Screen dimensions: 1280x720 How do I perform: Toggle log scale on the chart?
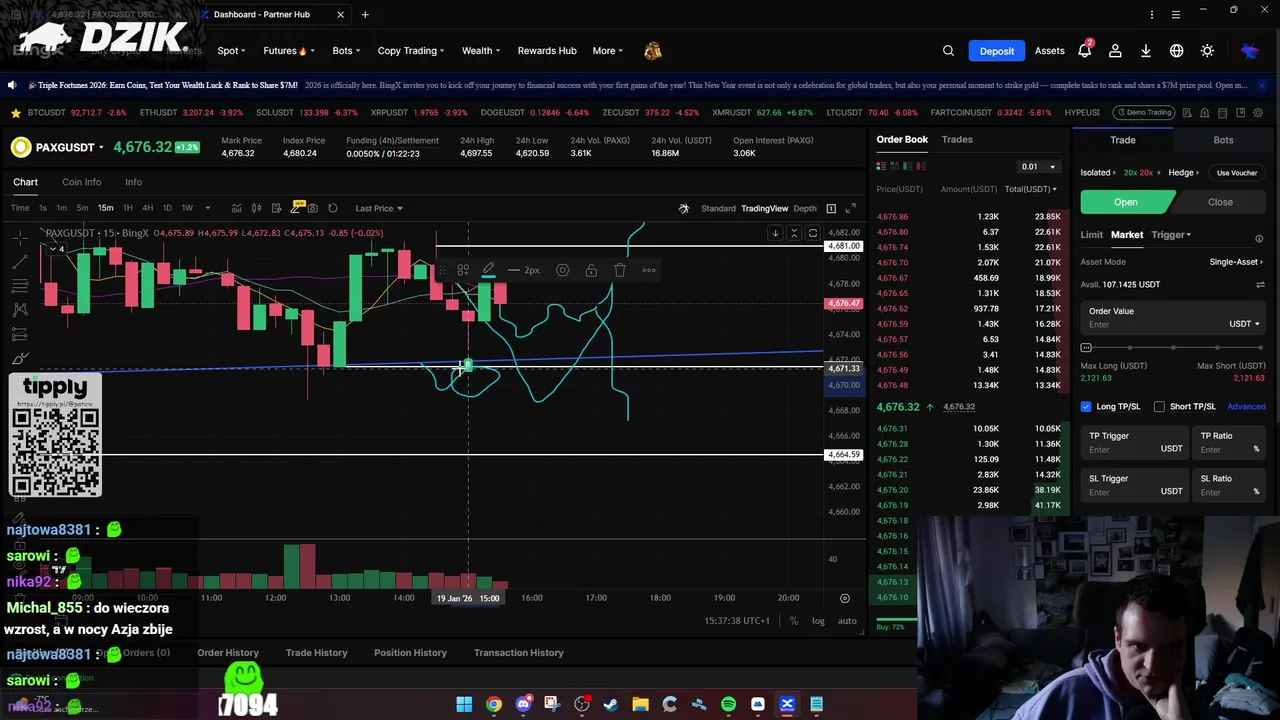coord(818,621)
